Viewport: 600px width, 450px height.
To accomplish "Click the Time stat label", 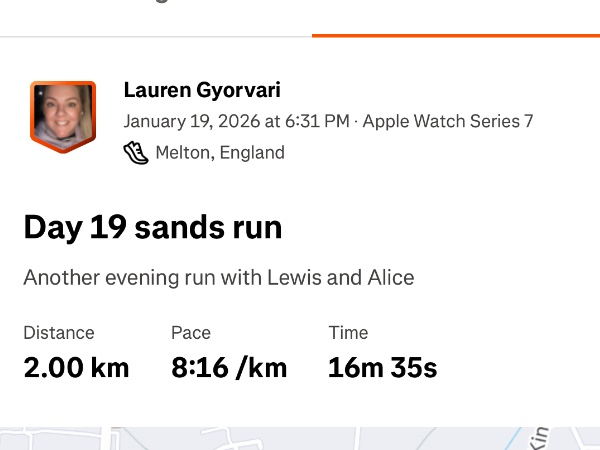I will click(x=348, y=333).
